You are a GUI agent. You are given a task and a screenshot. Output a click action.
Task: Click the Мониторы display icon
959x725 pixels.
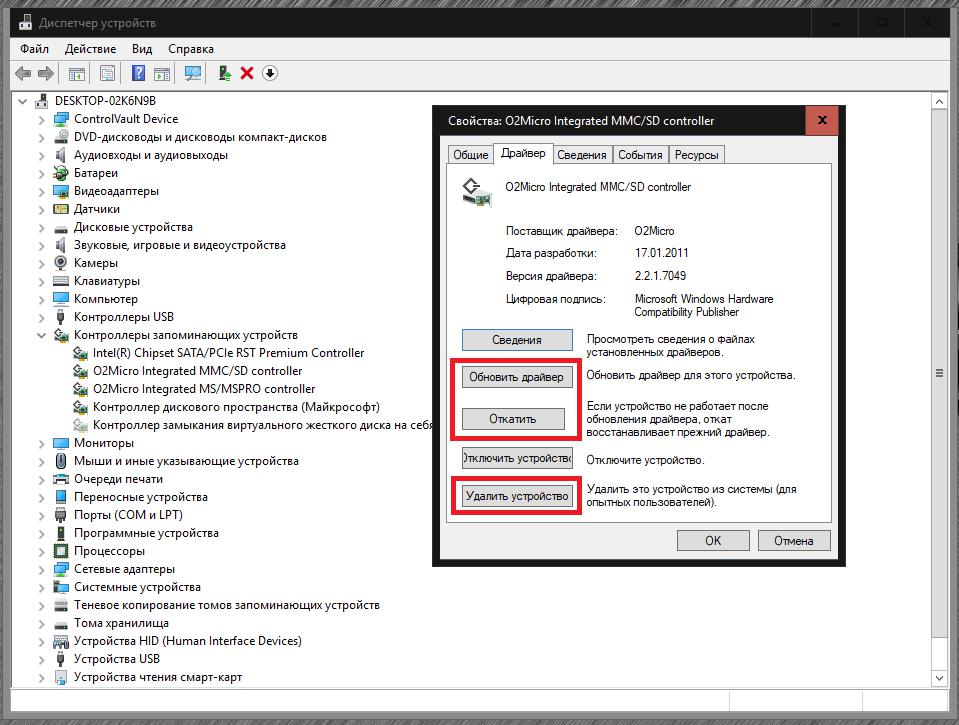[61, 443]
